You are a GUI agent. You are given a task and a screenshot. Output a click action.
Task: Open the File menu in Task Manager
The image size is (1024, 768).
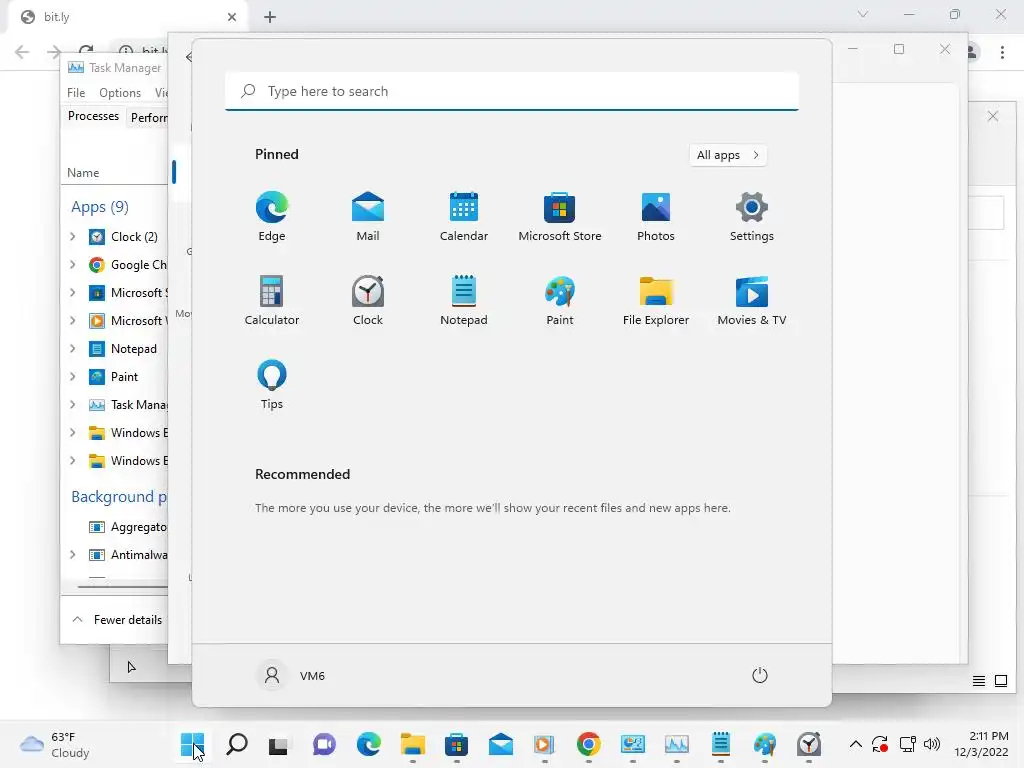coord(76,93)
